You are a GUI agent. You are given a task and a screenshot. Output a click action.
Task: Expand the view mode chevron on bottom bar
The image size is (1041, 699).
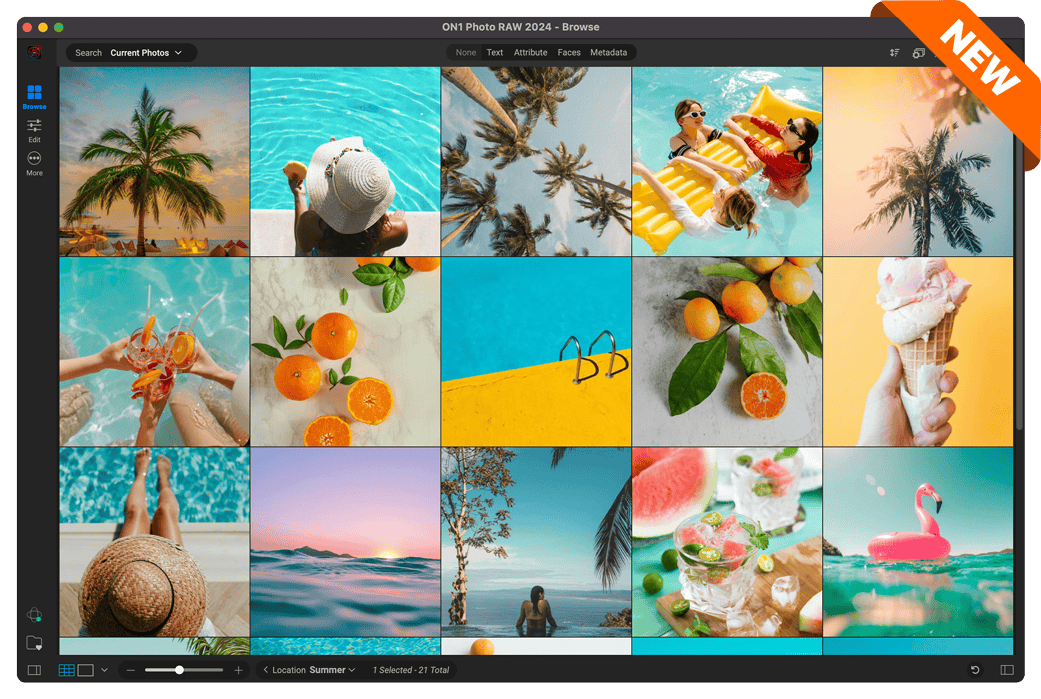point(104,670)
